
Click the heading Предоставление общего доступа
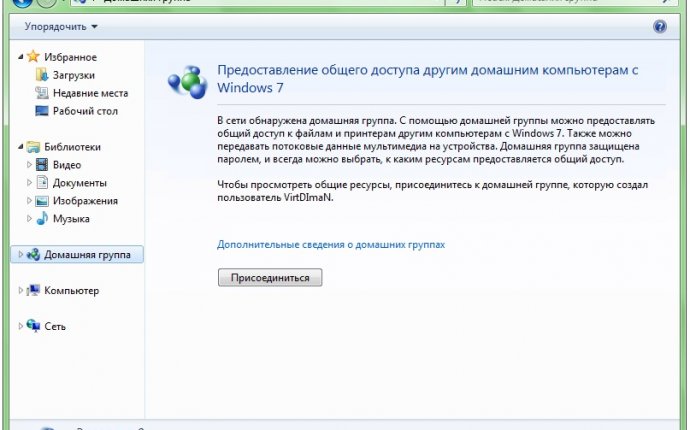pos(428,78)
